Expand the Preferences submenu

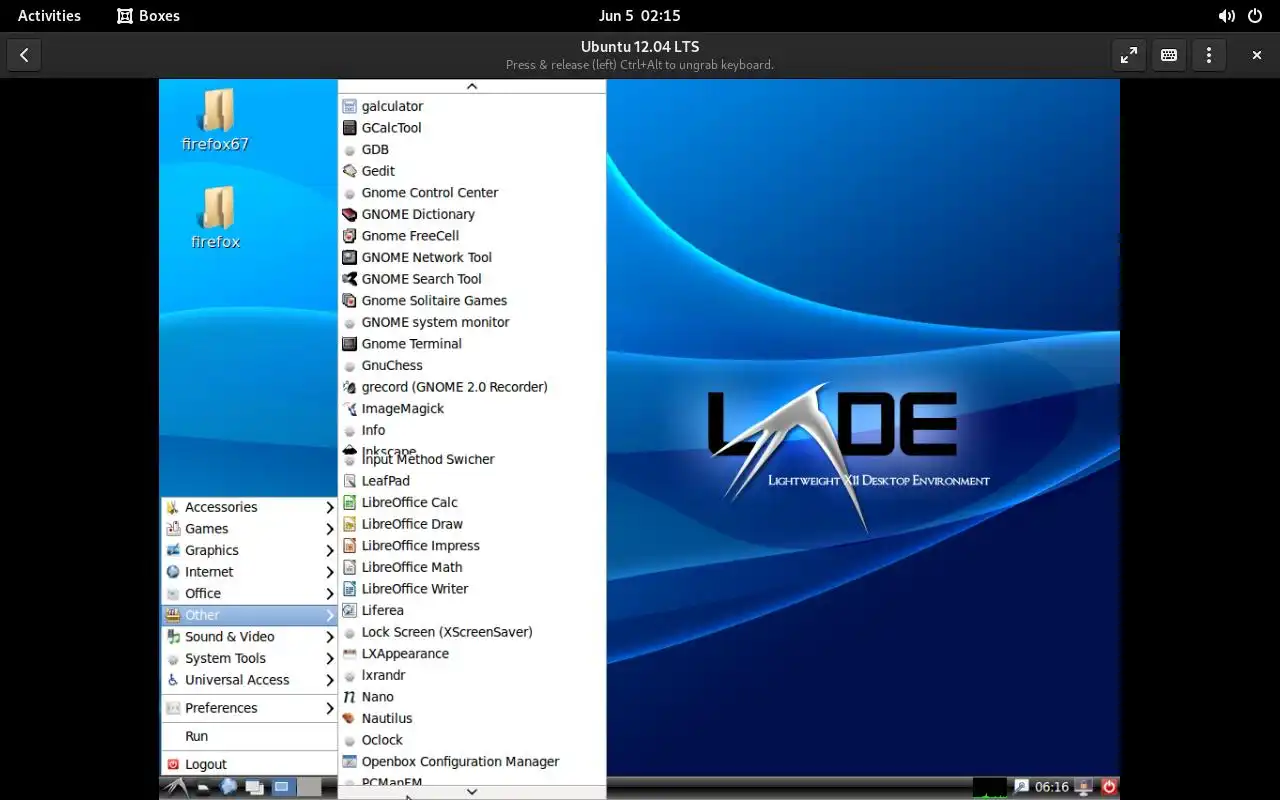(x=249, y=708)
